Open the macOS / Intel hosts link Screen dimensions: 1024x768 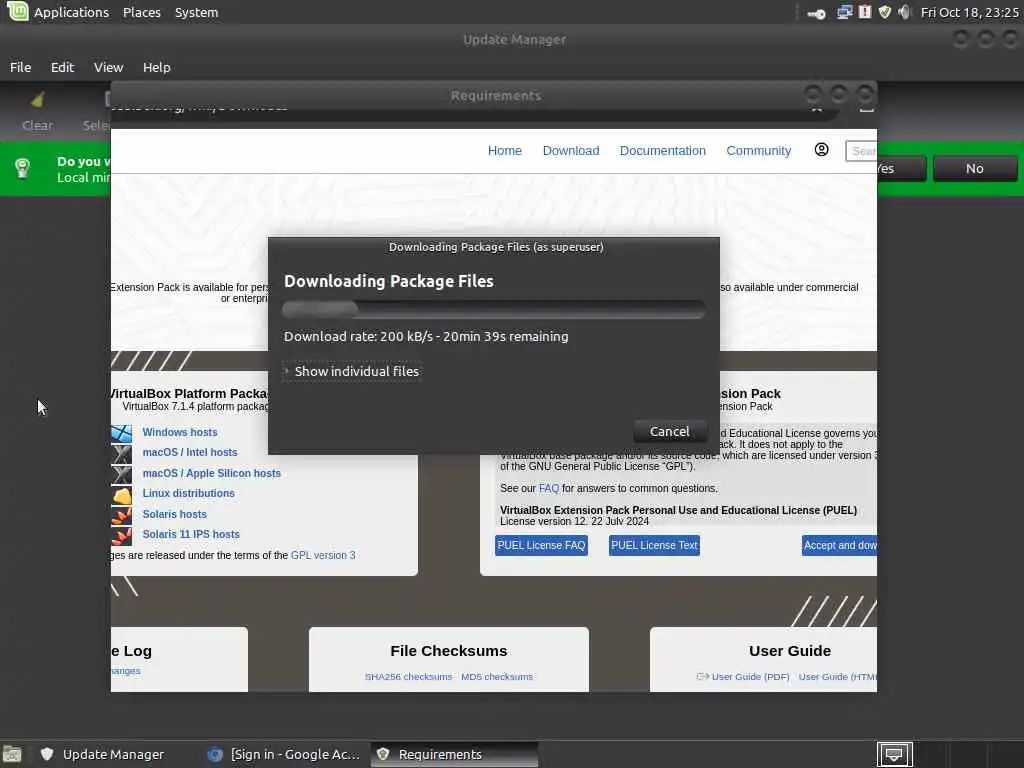point(189,453)
